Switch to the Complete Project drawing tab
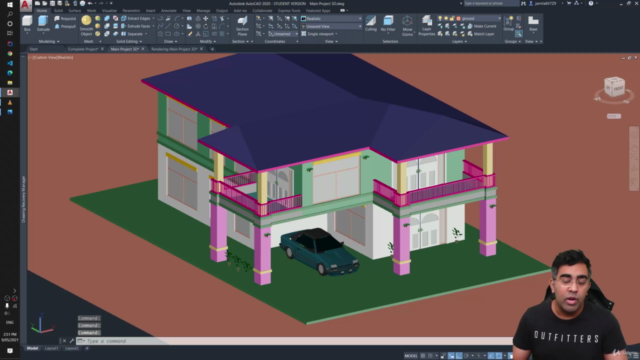640x360 pixels. tap(83, 49)
